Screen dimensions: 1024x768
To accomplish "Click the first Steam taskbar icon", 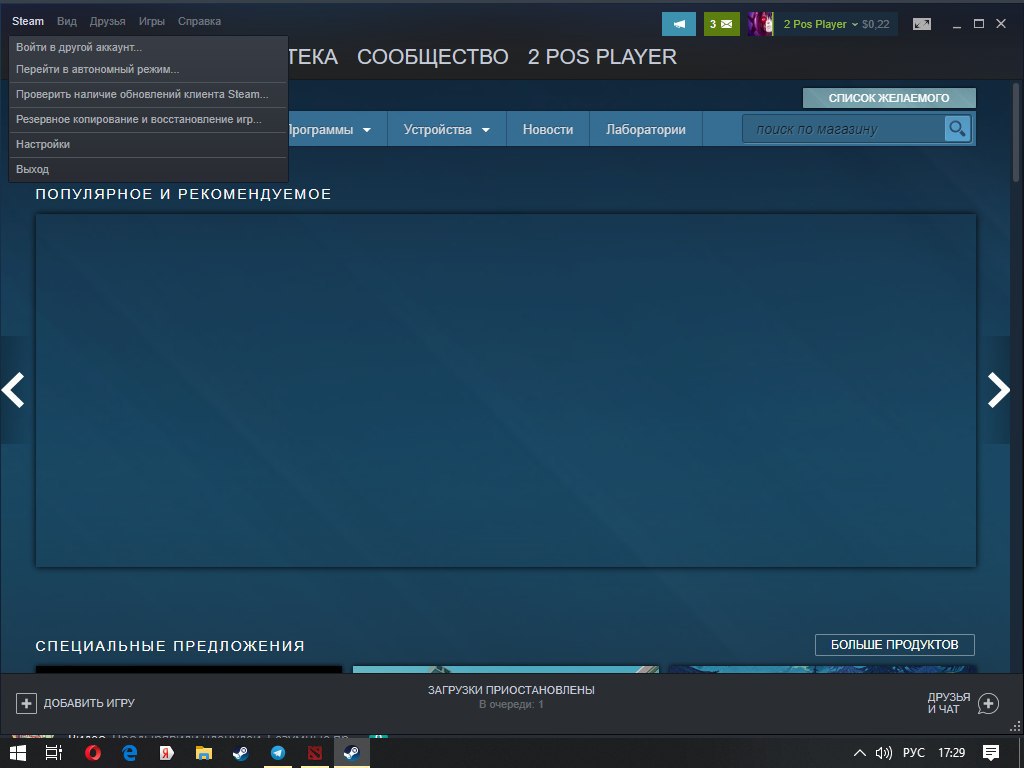I will [240, 753].
